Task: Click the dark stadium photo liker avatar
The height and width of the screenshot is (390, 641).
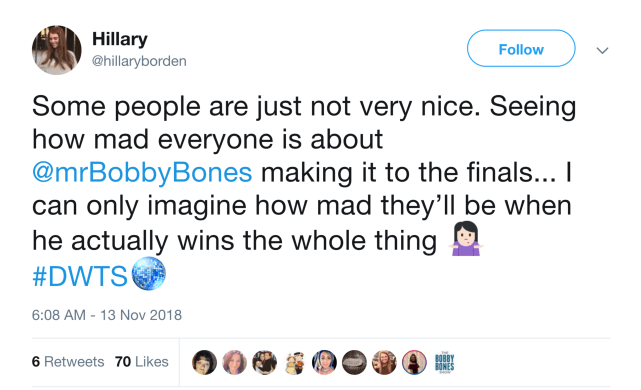Action: point(354,362)
